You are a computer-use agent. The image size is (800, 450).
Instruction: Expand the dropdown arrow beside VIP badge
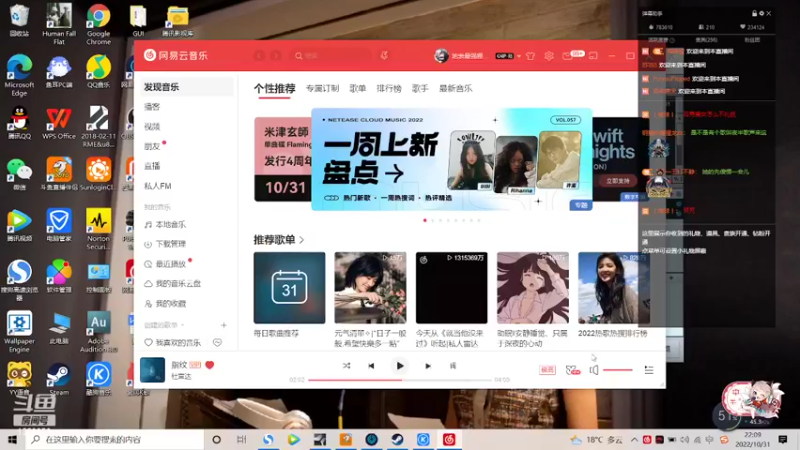[x=519, y=56]
